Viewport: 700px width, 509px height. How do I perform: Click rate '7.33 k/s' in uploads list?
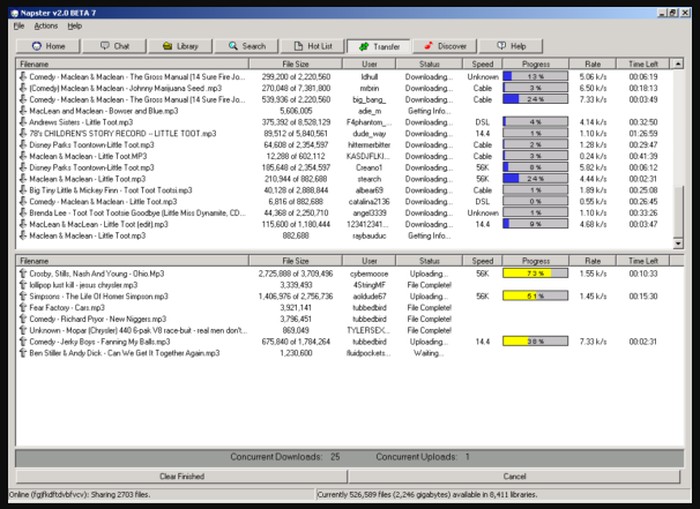[x=592, y=342]
